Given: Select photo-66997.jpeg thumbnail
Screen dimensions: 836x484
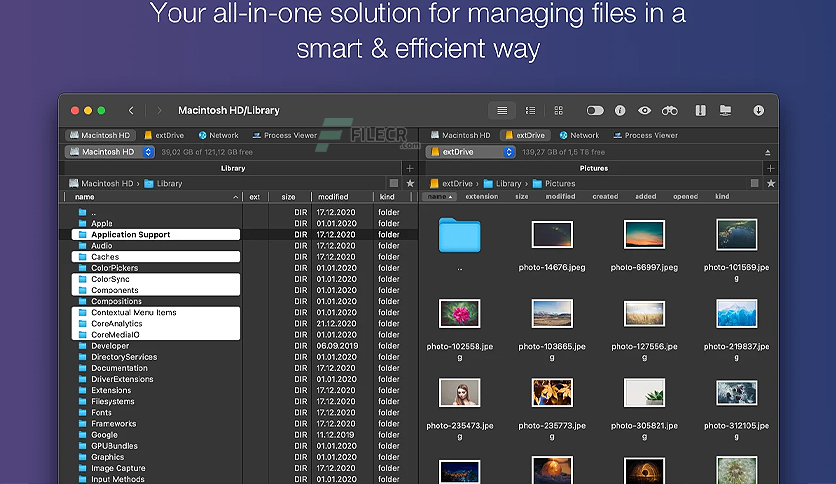Looking at the screenshot, I should coord(644,235).
